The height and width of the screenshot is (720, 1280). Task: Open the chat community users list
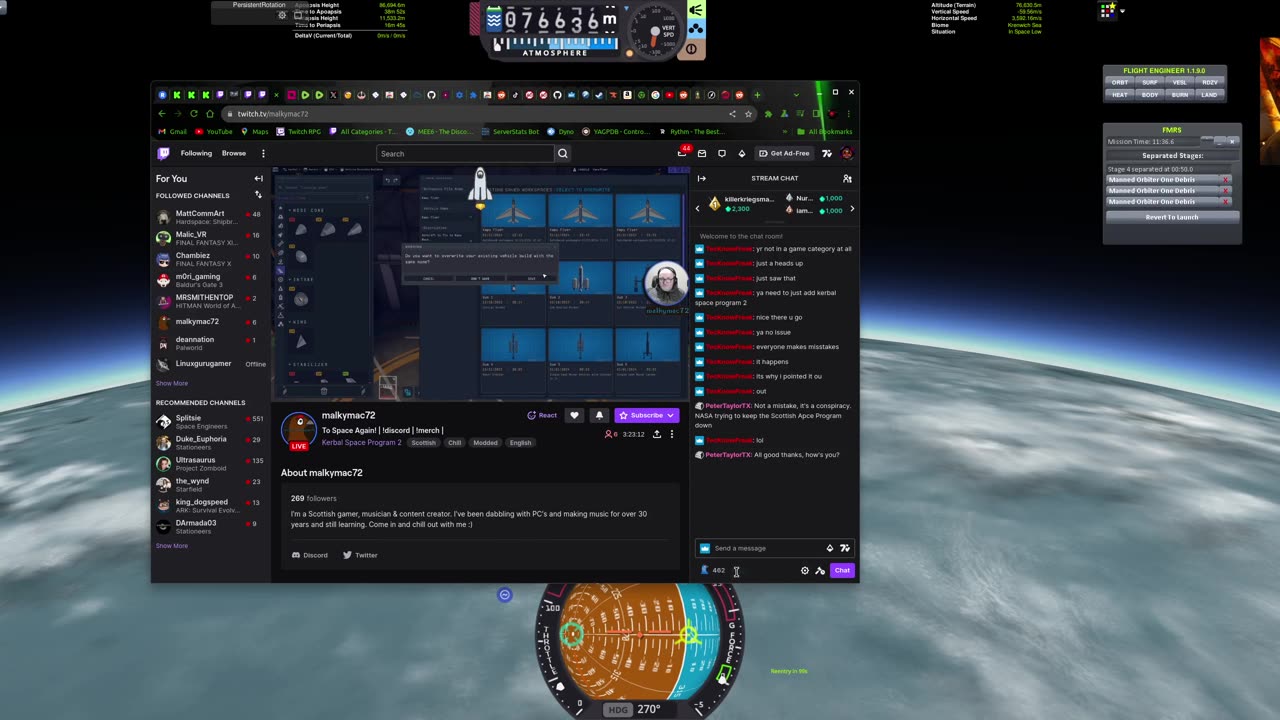(847, 178)
